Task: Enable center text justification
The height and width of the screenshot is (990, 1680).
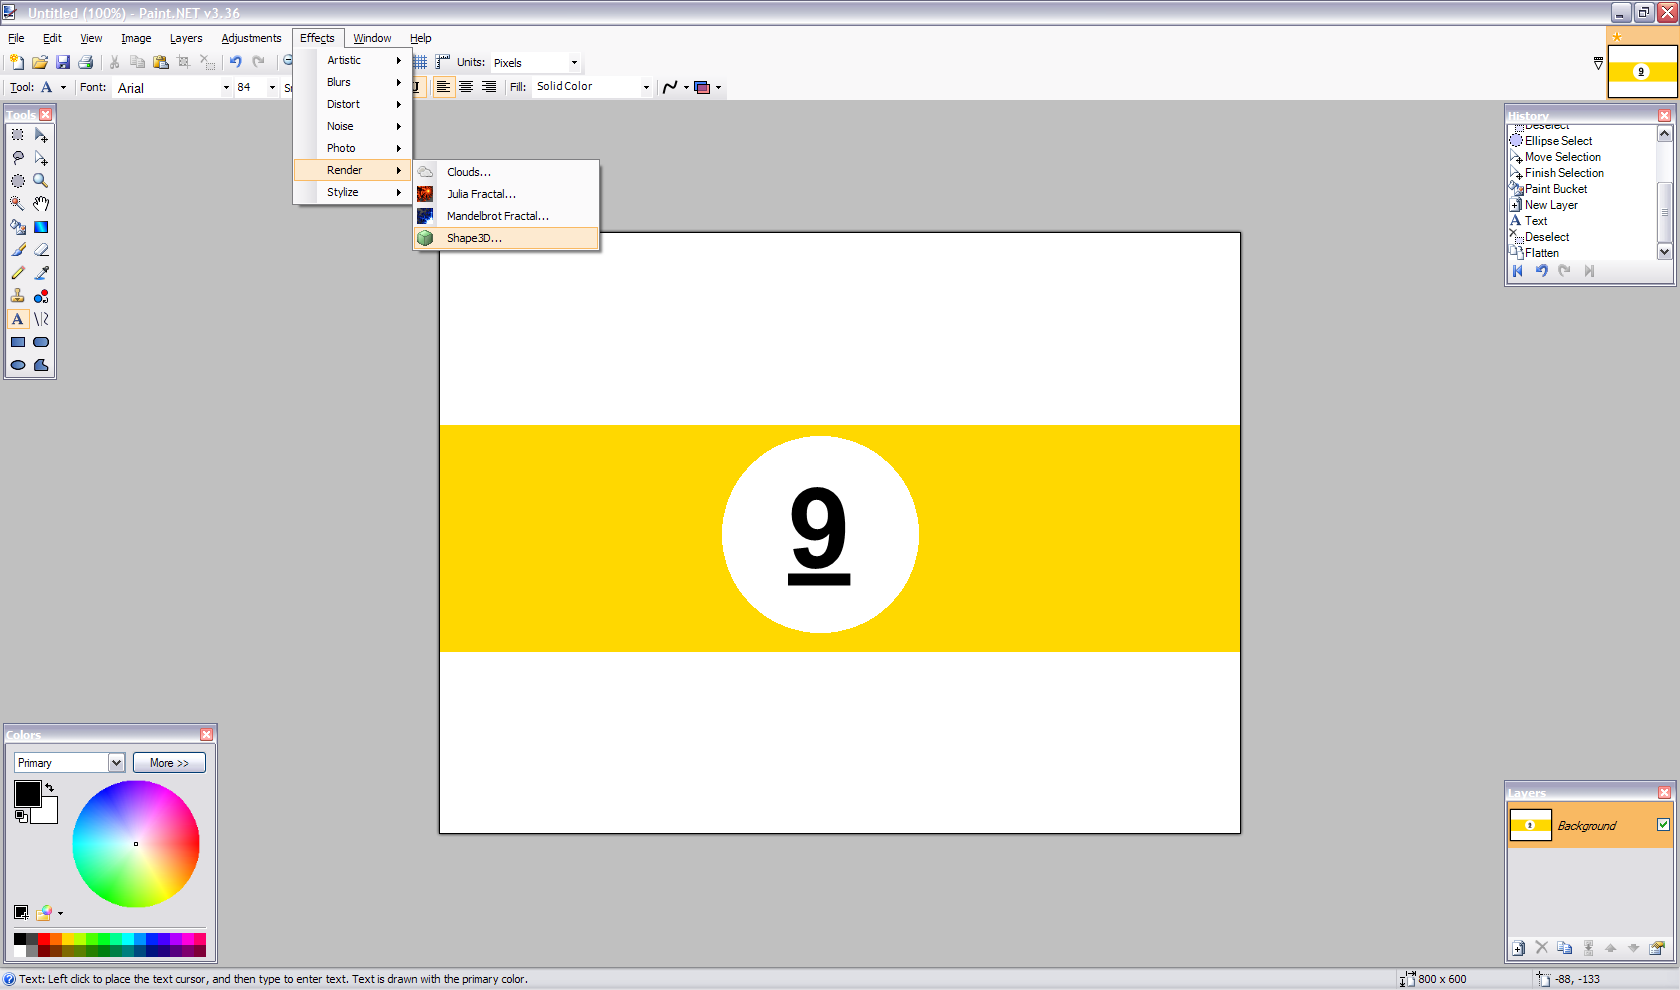Action: 466,87
